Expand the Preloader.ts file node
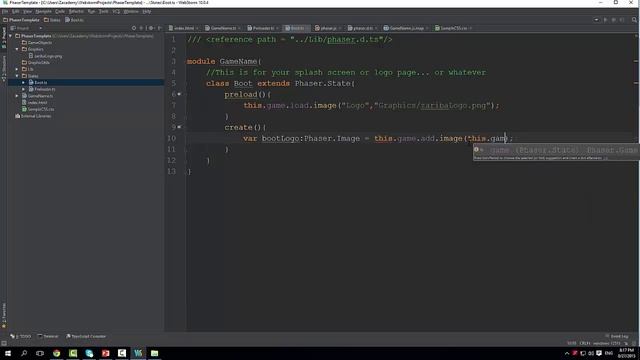The image size is (640, 360). click(x=24, y=89)
